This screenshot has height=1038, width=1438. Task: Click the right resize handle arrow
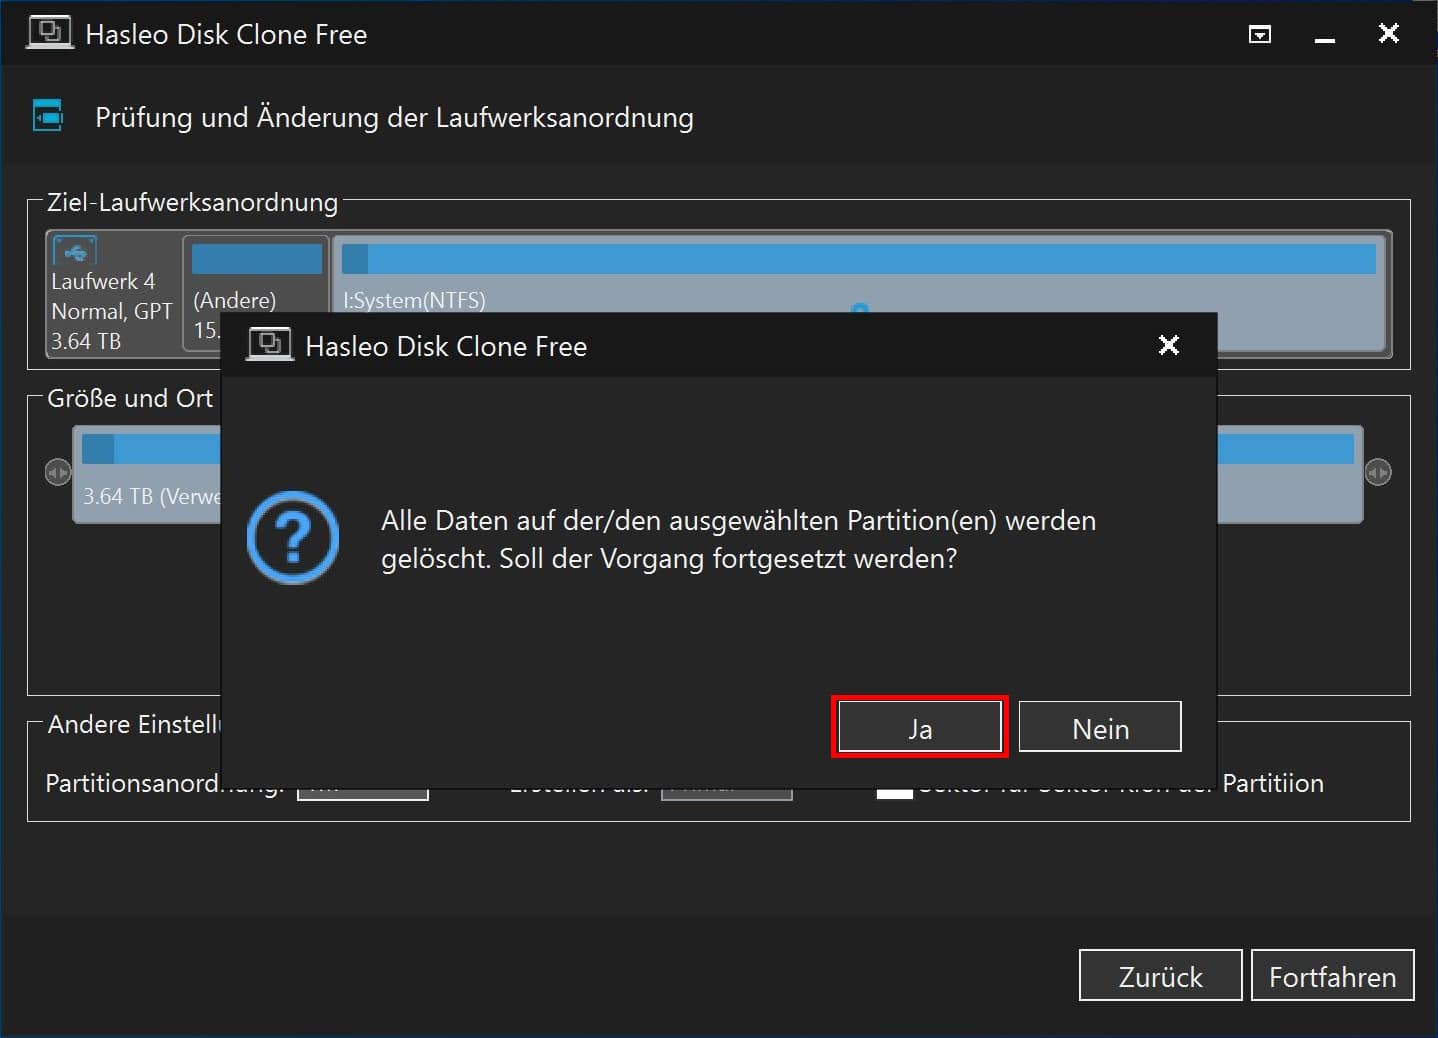point(1378,472)
